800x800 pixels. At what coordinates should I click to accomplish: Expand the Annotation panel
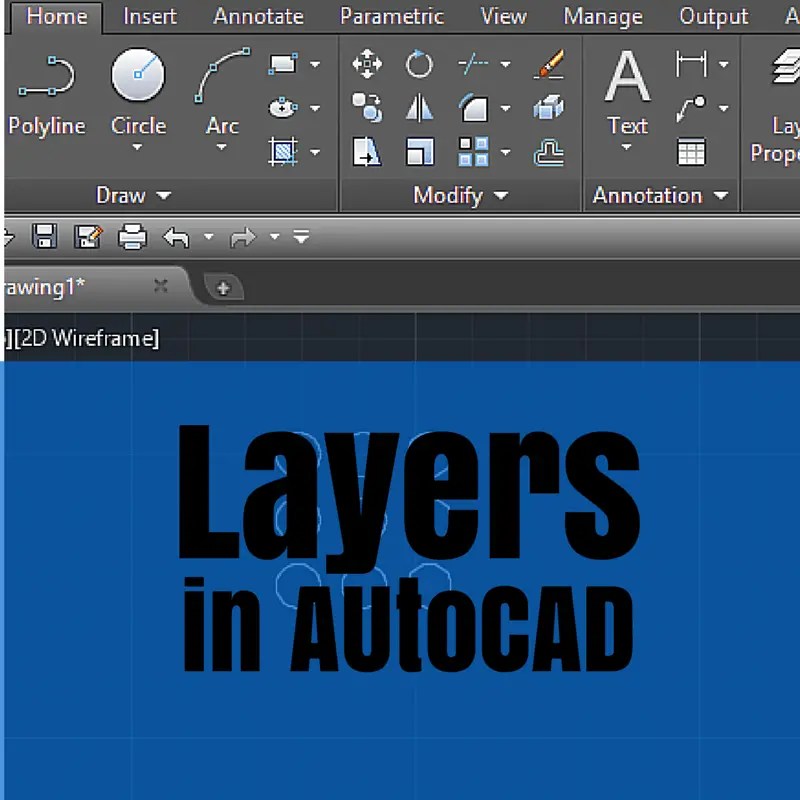click(661, 195)
